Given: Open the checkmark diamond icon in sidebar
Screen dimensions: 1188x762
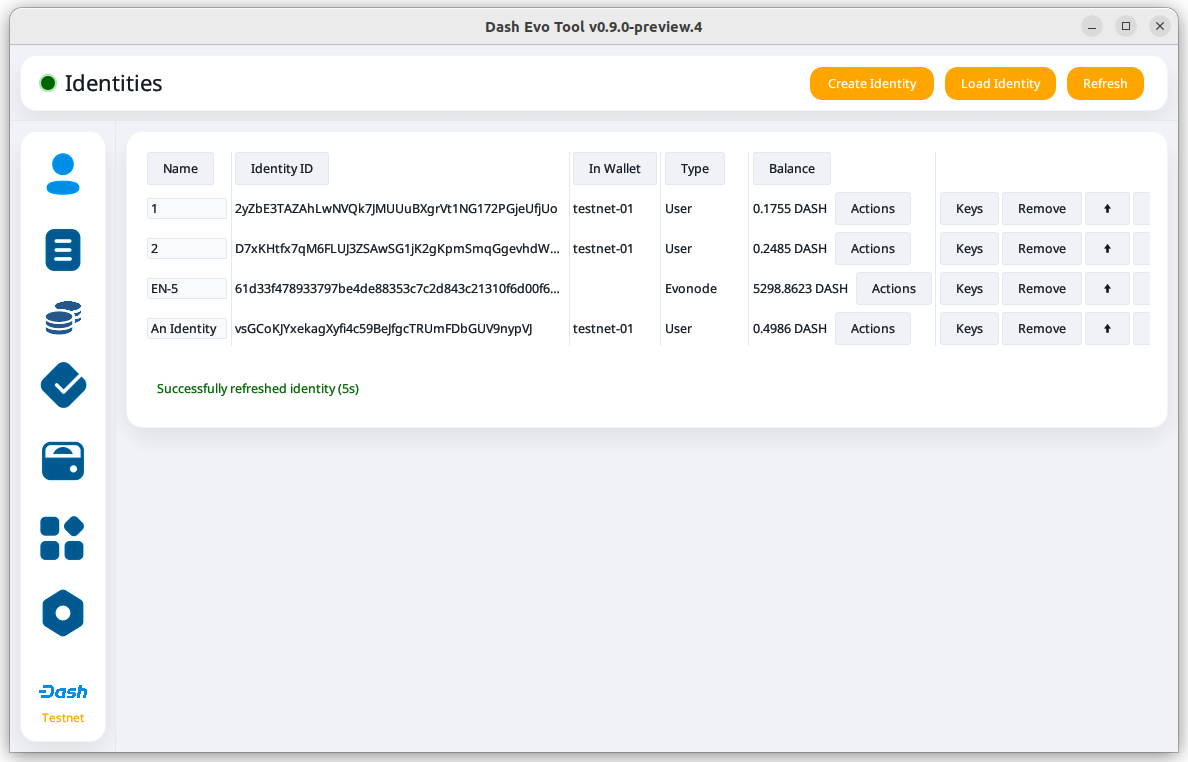Looking at the screenshot, I should pyautogui.click(x=63, y=385).
